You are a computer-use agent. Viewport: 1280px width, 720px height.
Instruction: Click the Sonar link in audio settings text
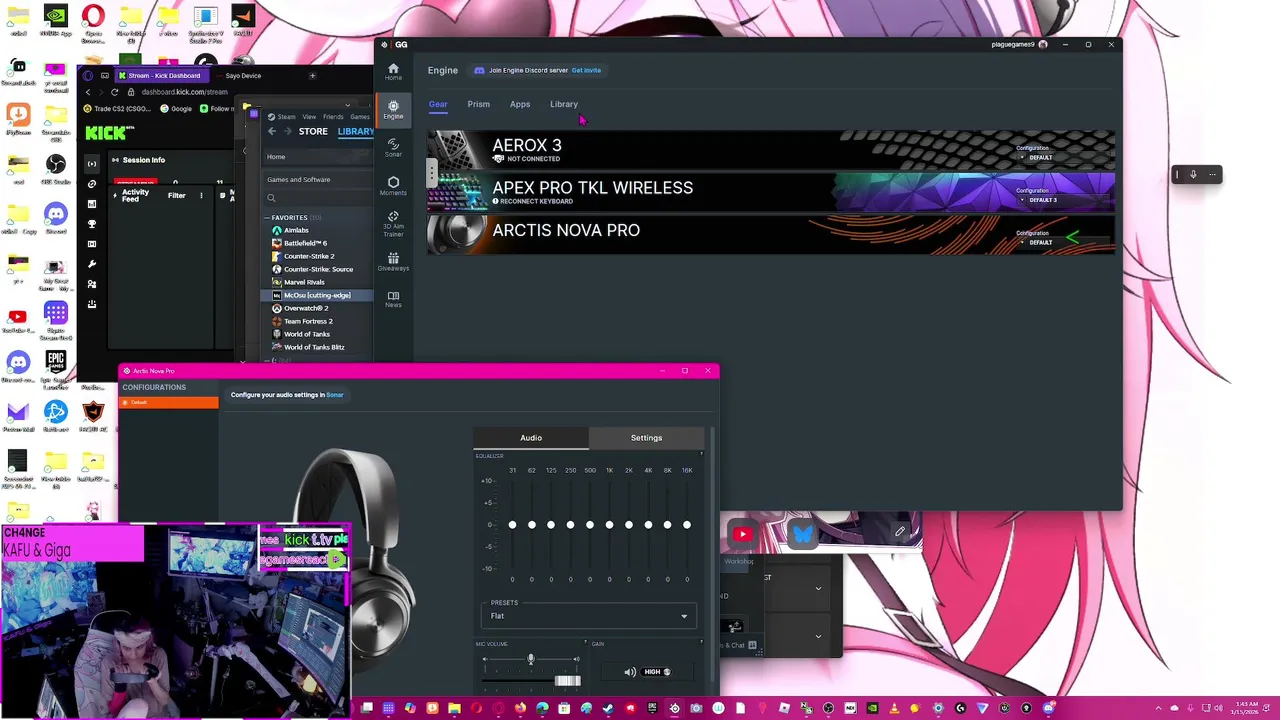[x=335, y=395]
